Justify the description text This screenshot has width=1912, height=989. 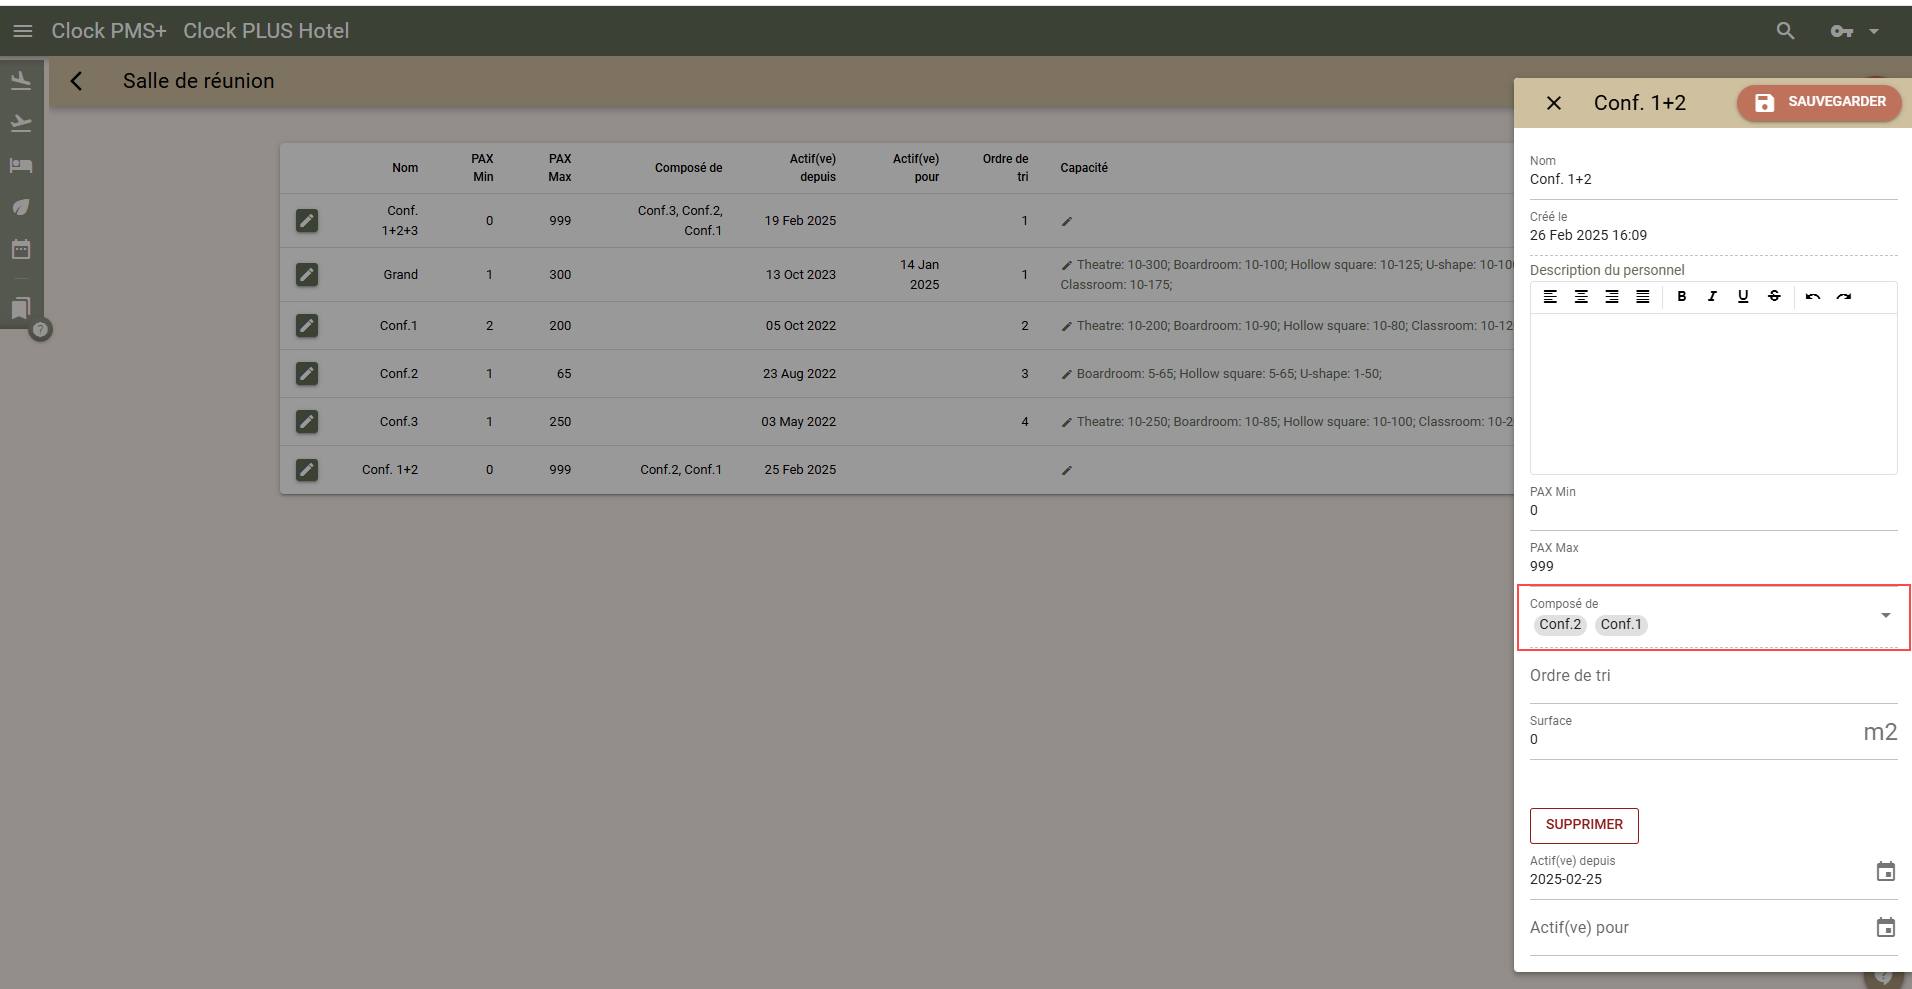[1643, 297]
